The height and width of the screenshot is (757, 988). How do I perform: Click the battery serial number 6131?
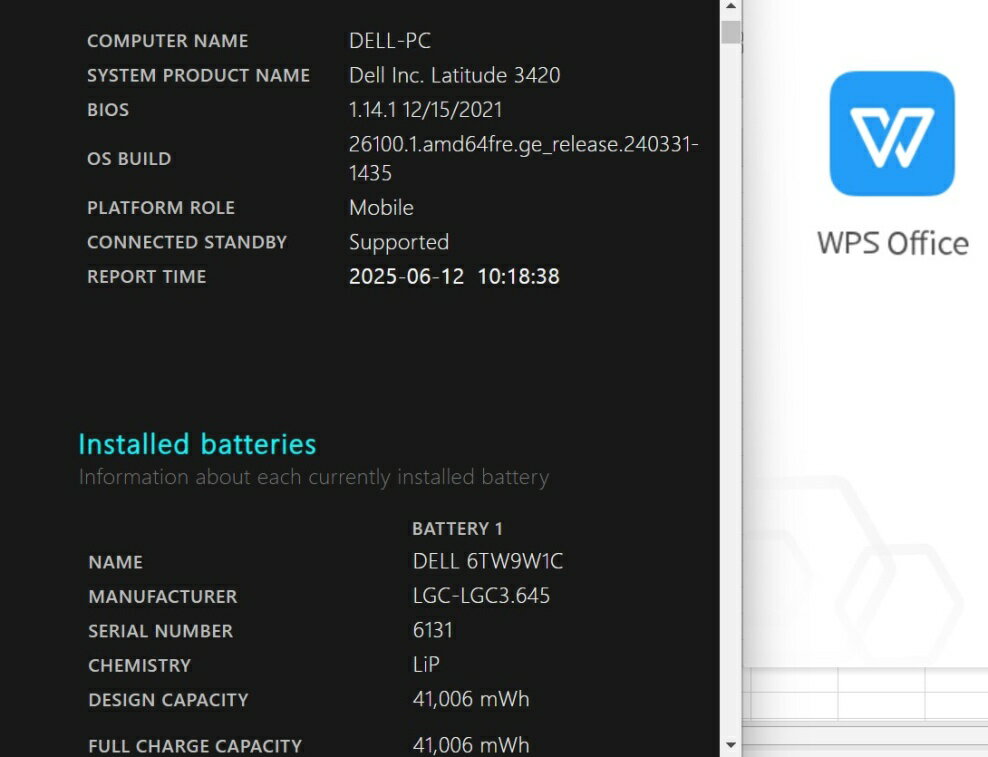click(x=433, y=630)
